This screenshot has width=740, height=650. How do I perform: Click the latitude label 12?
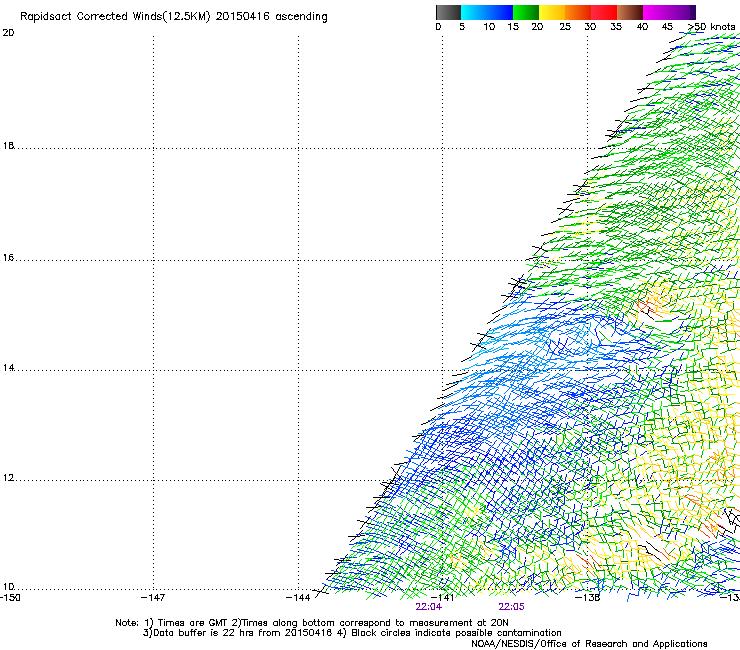tap(8, 478)
